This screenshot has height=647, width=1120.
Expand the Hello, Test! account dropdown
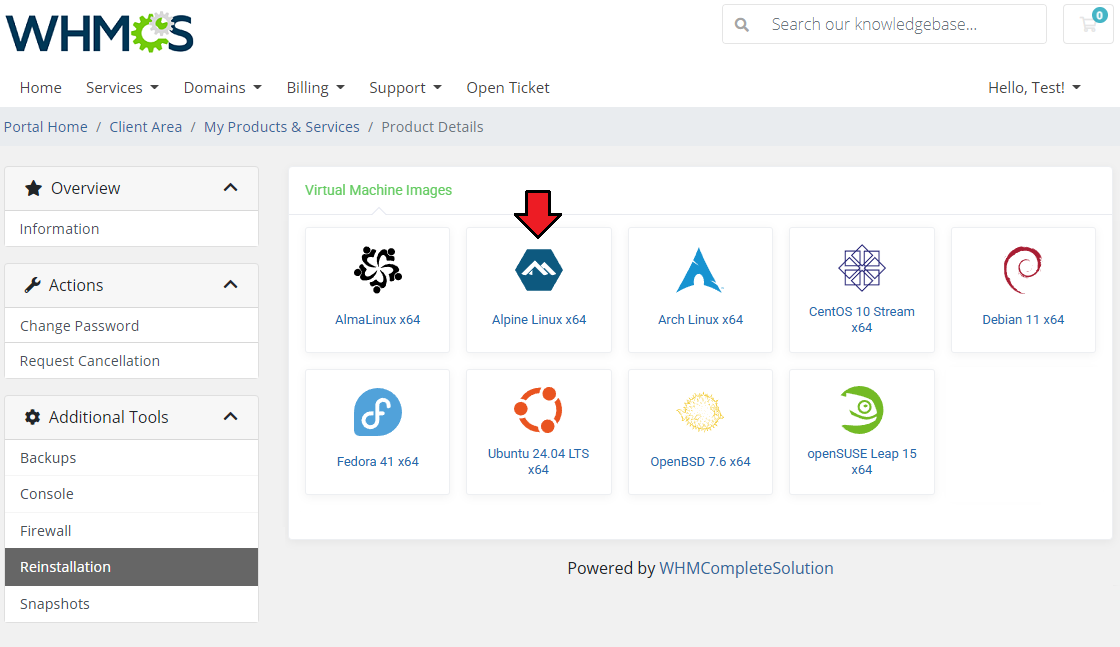pos(1034,88)
